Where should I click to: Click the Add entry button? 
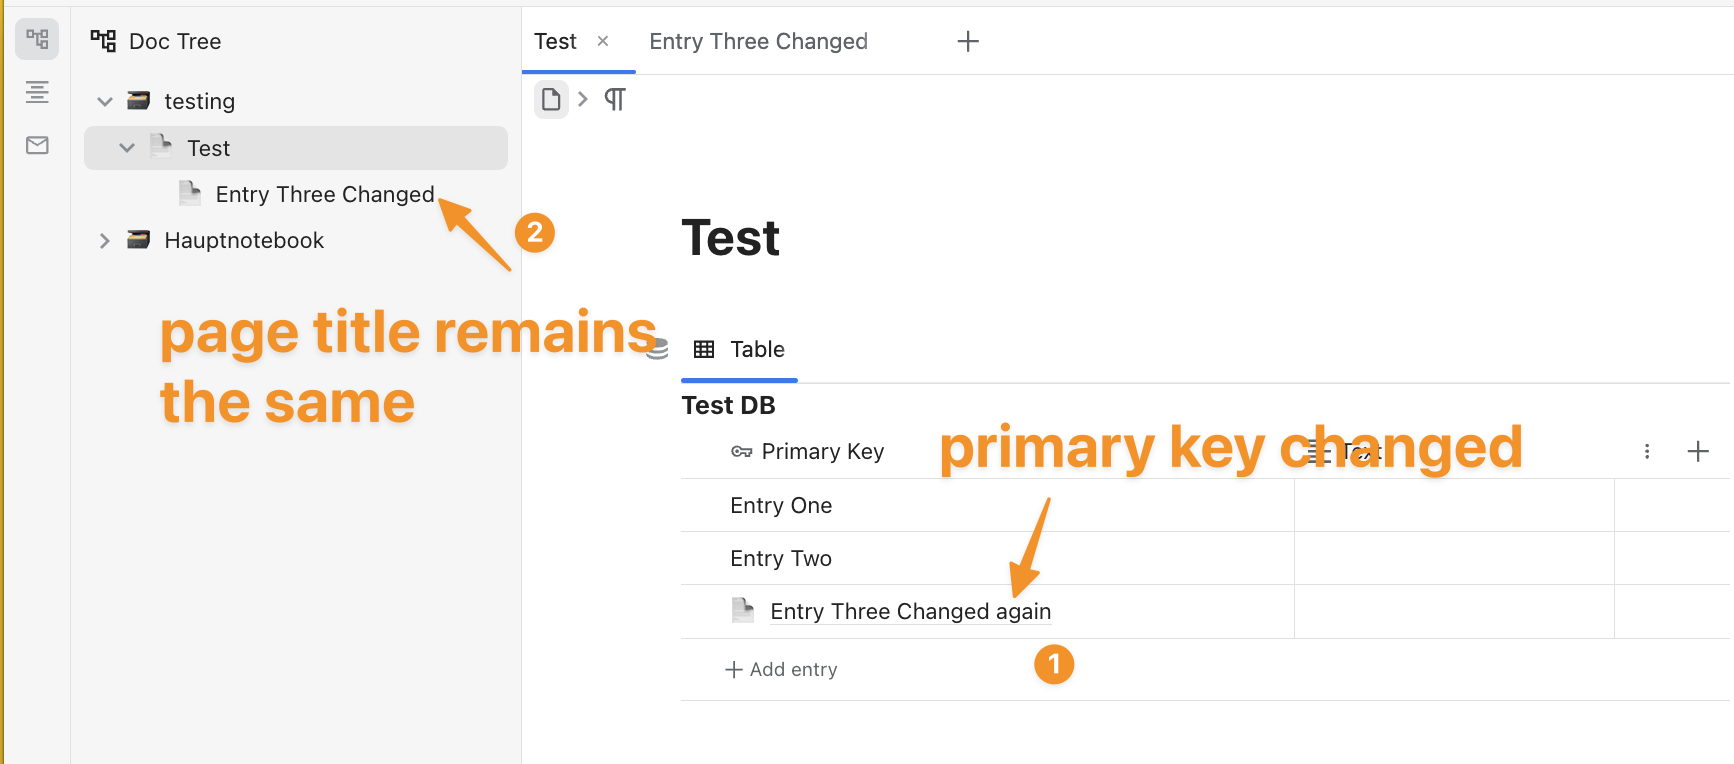point(782,670)
